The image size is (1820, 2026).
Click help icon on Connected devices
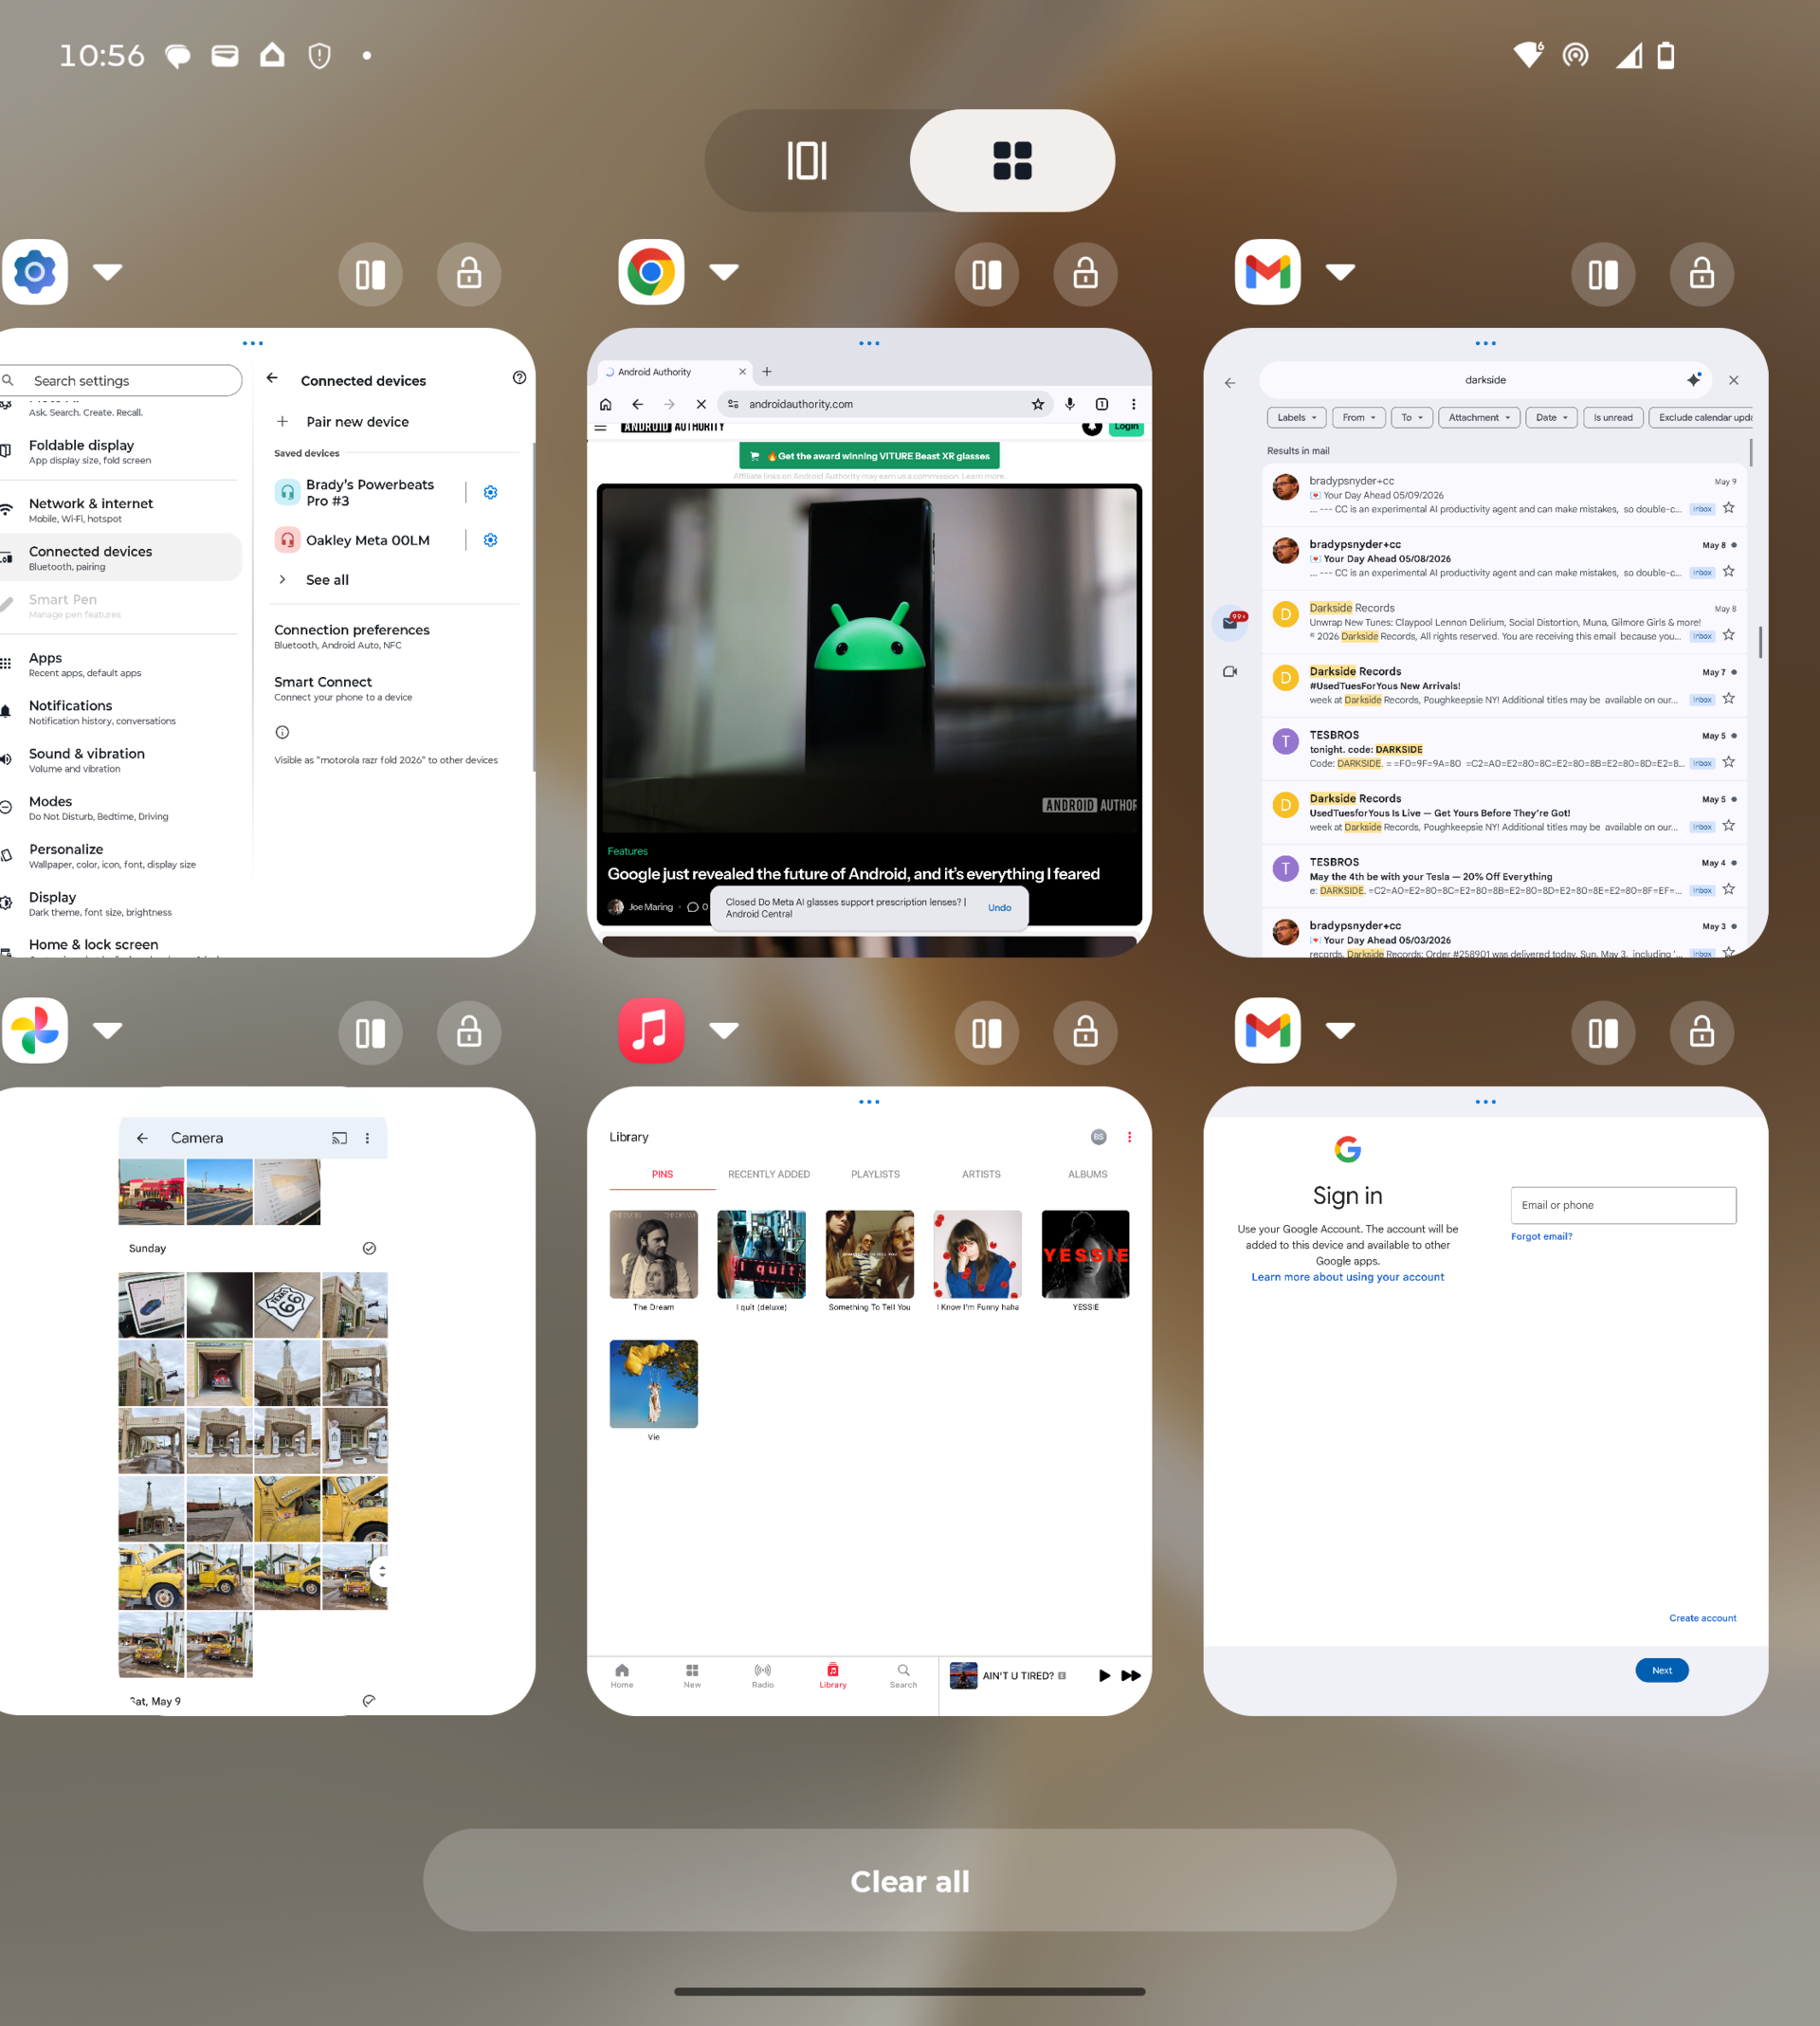click(519, 378)
